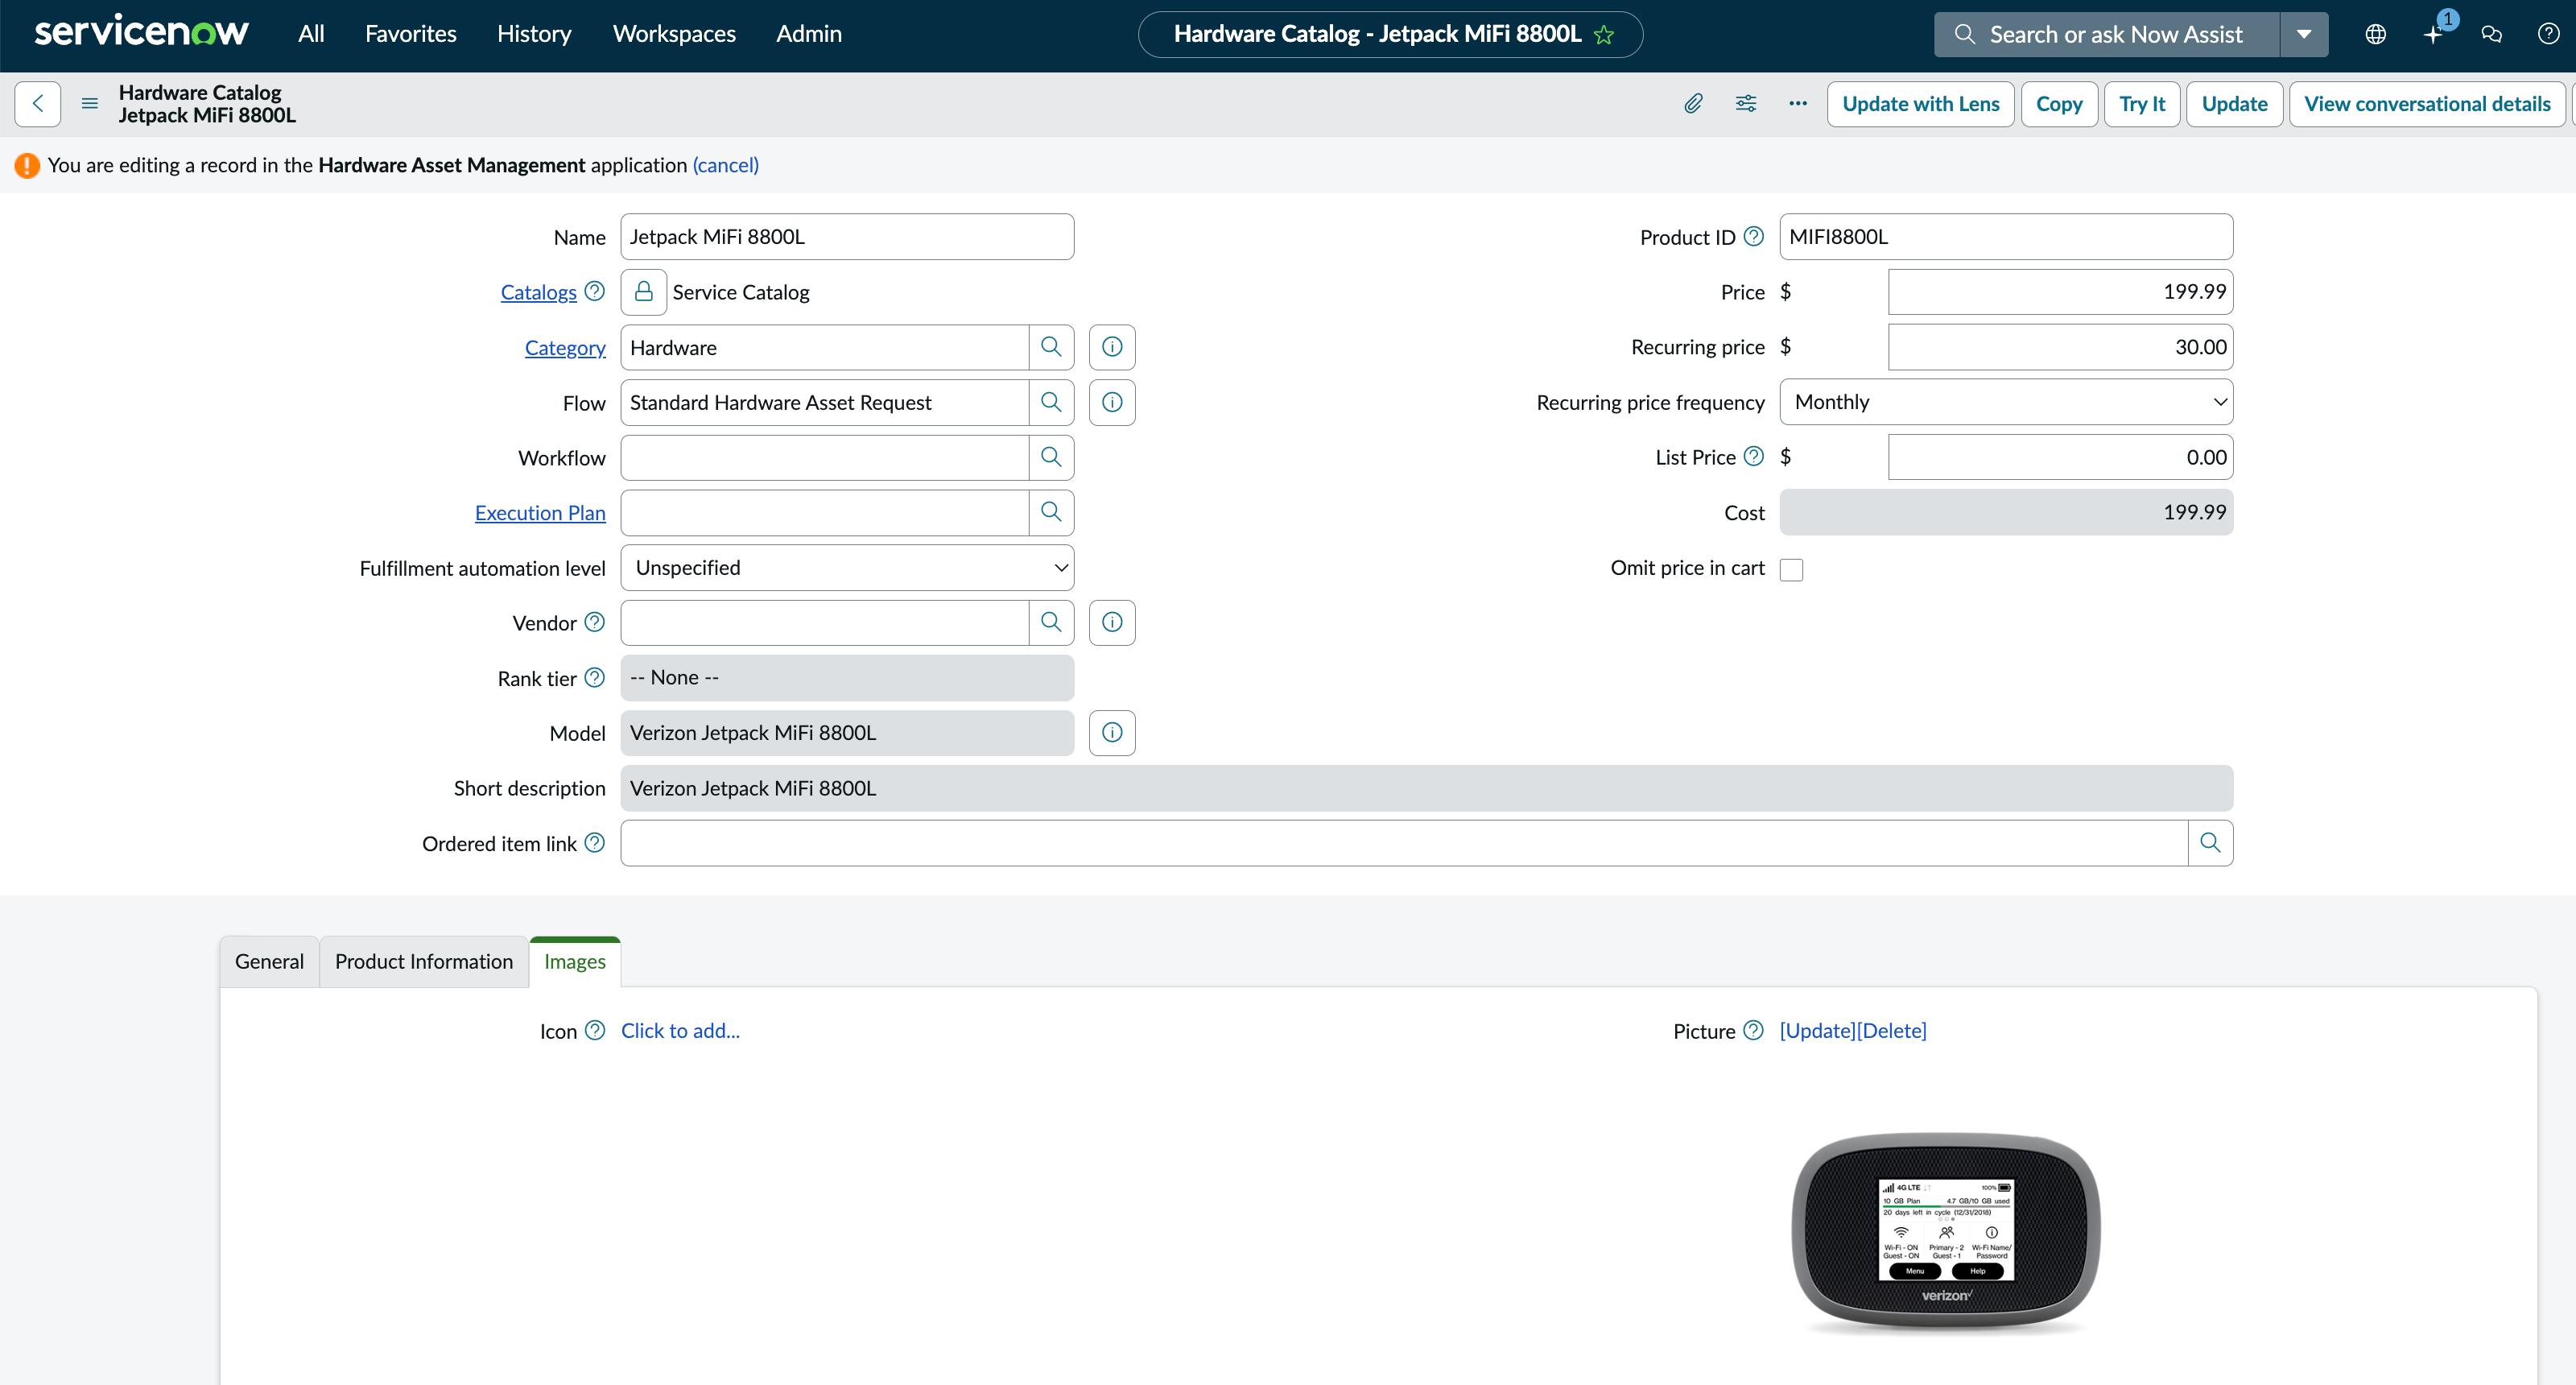Click the Jetpack MiFi device picture
This screenshot has width=2576, height=1385.
[1946, 1233]
